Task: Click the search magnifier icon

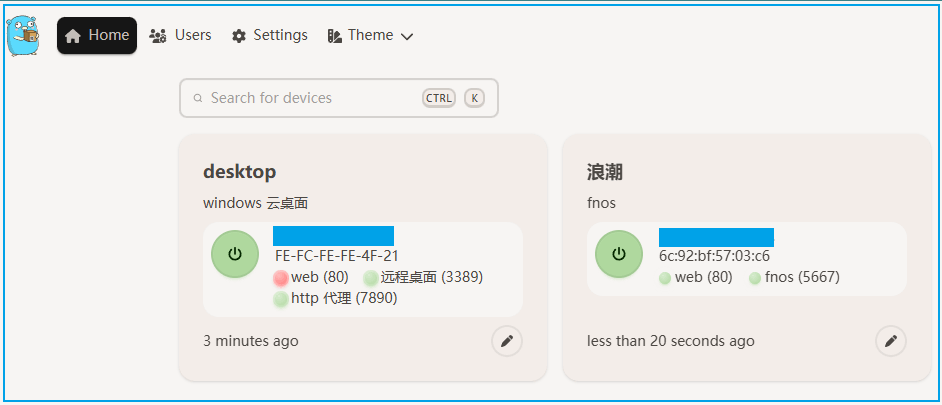Action: click(198, 98)
